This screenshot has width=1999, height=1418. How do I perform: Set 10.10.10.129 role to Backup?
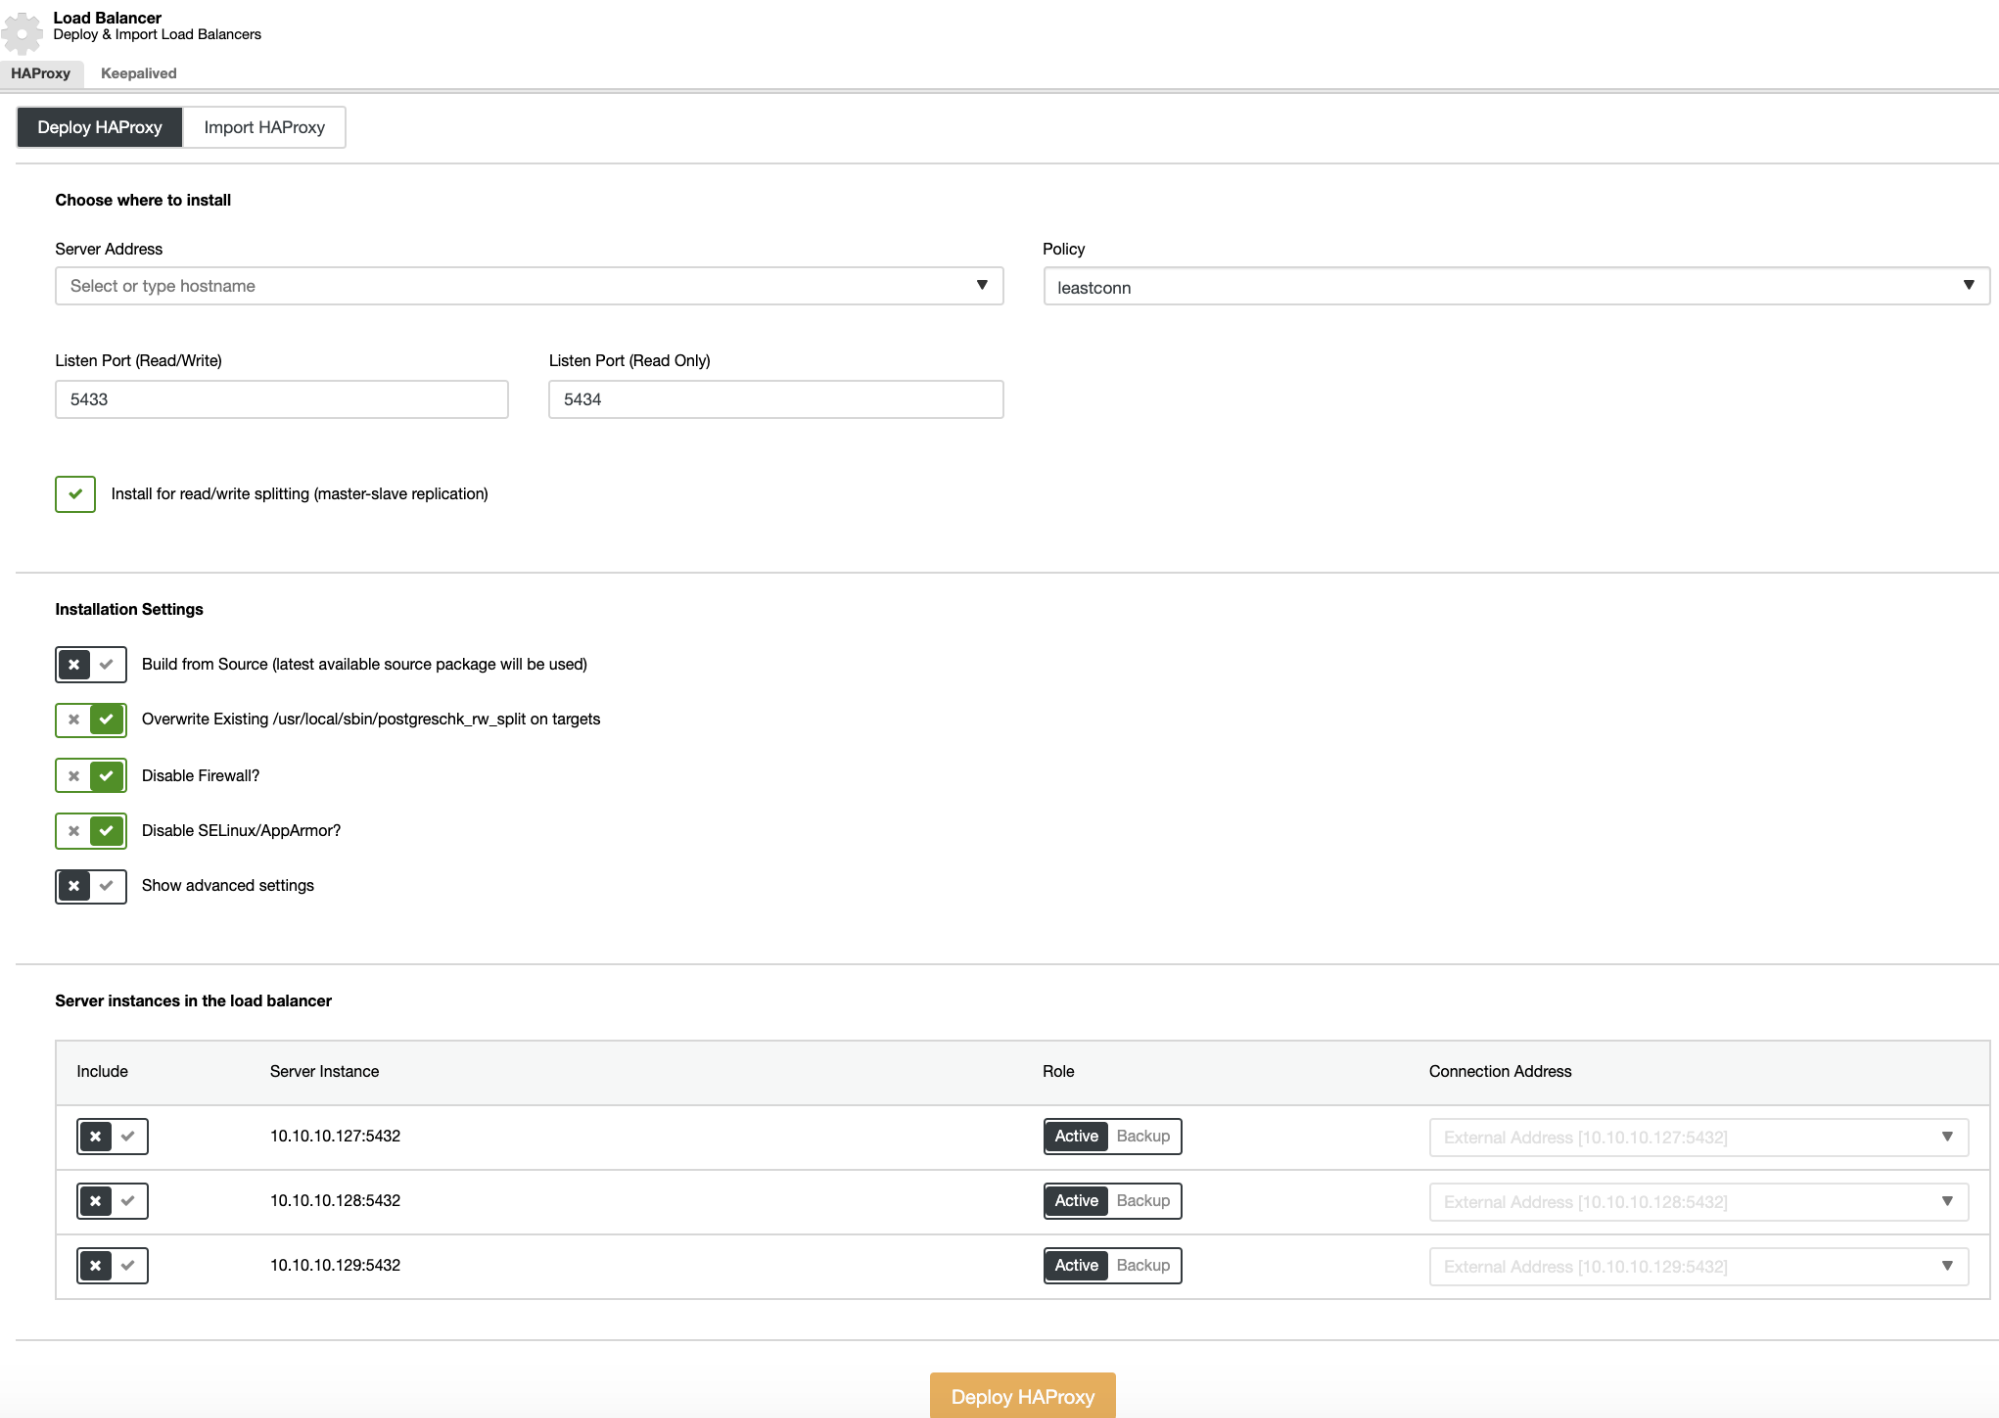pos(1143,1266)
